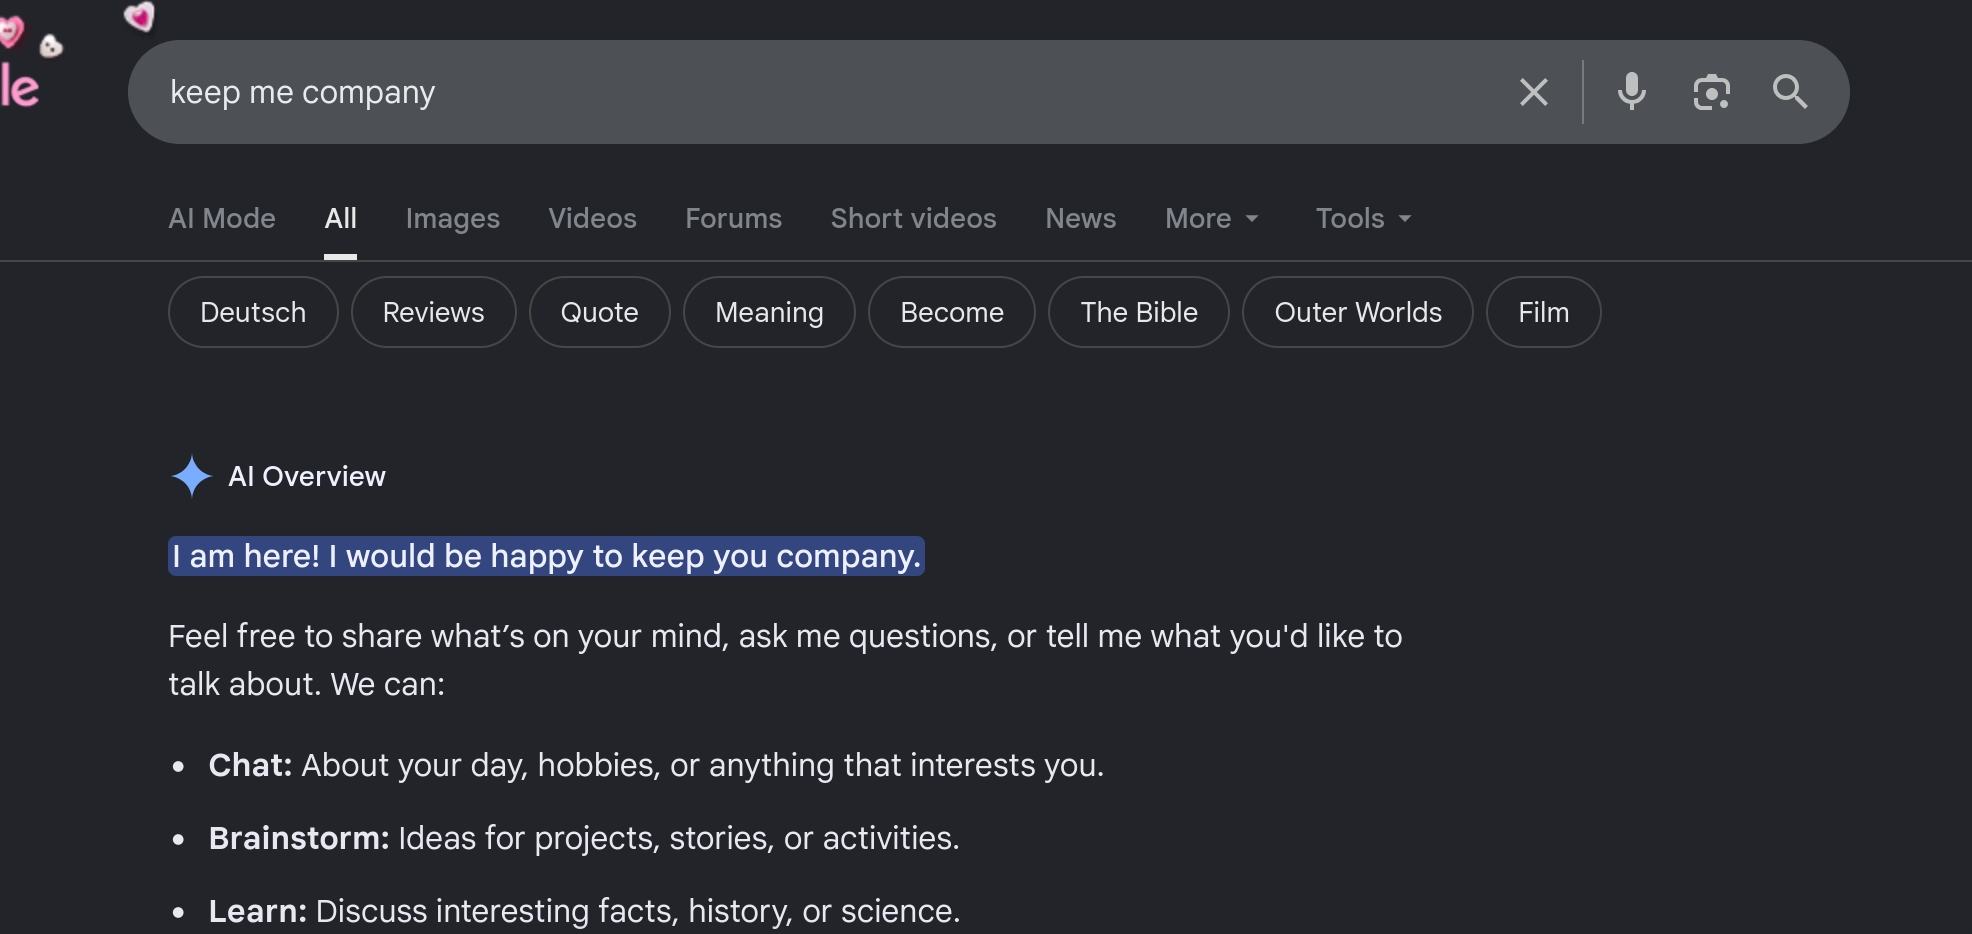Open the Short videos results
The height and width of the screenshot is (934, 1972).
click(913, 219)
